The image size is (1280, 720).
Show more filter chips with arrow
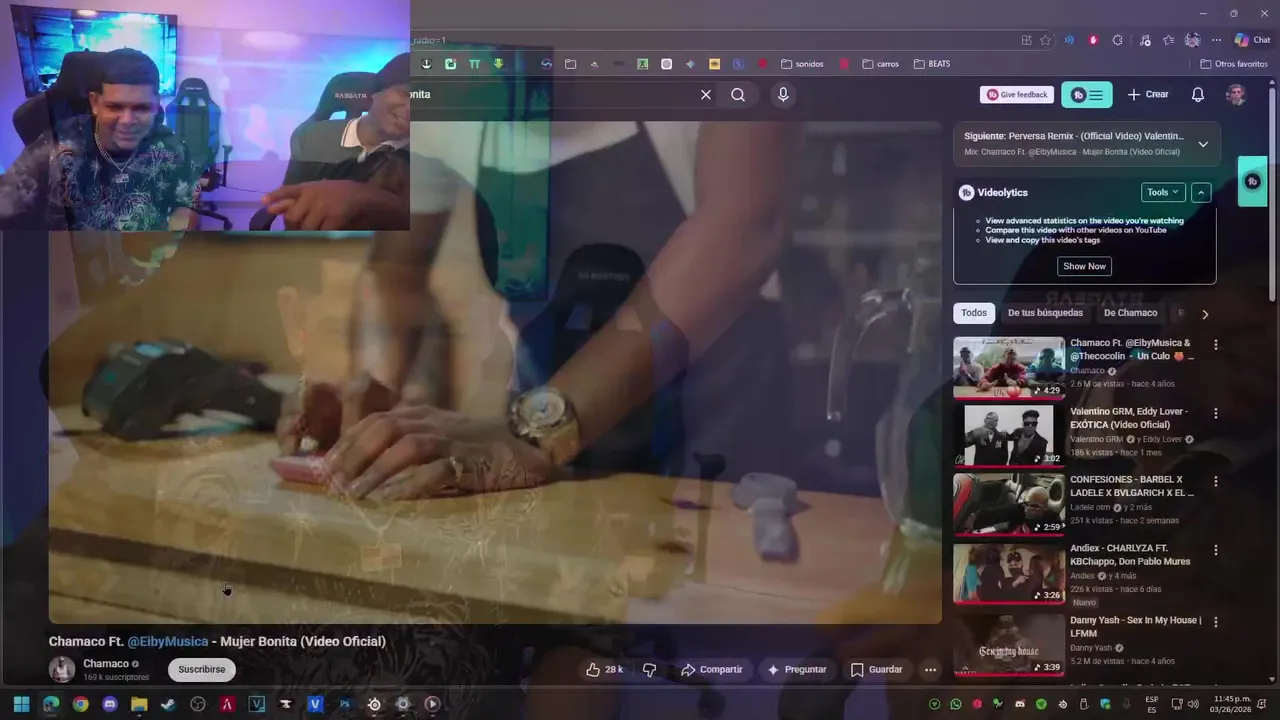tap(1205, 314)
